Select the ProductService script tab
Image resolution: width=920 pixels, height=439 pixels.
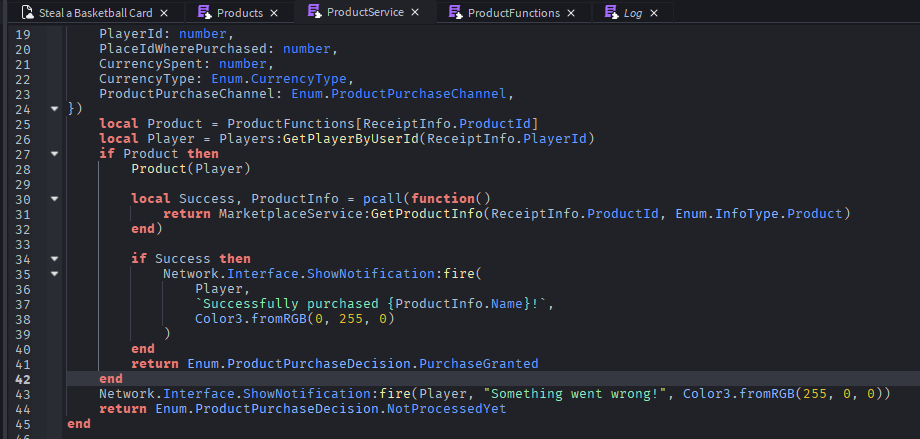(x=364, y=12)
